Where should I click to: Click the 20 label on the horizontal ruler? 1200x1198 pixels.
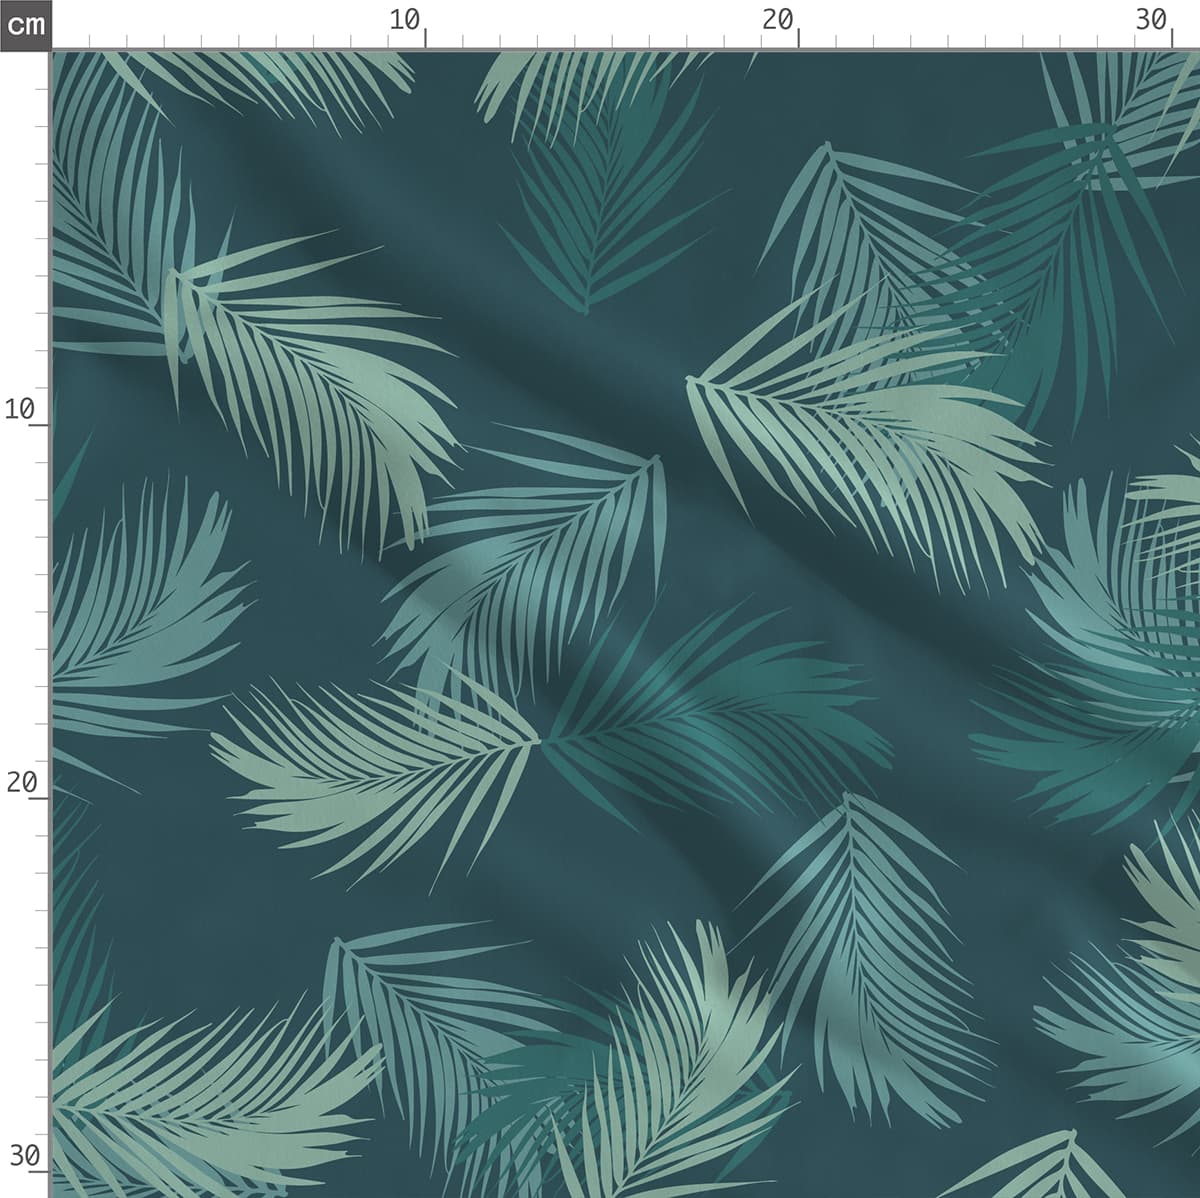coord(777,19)
